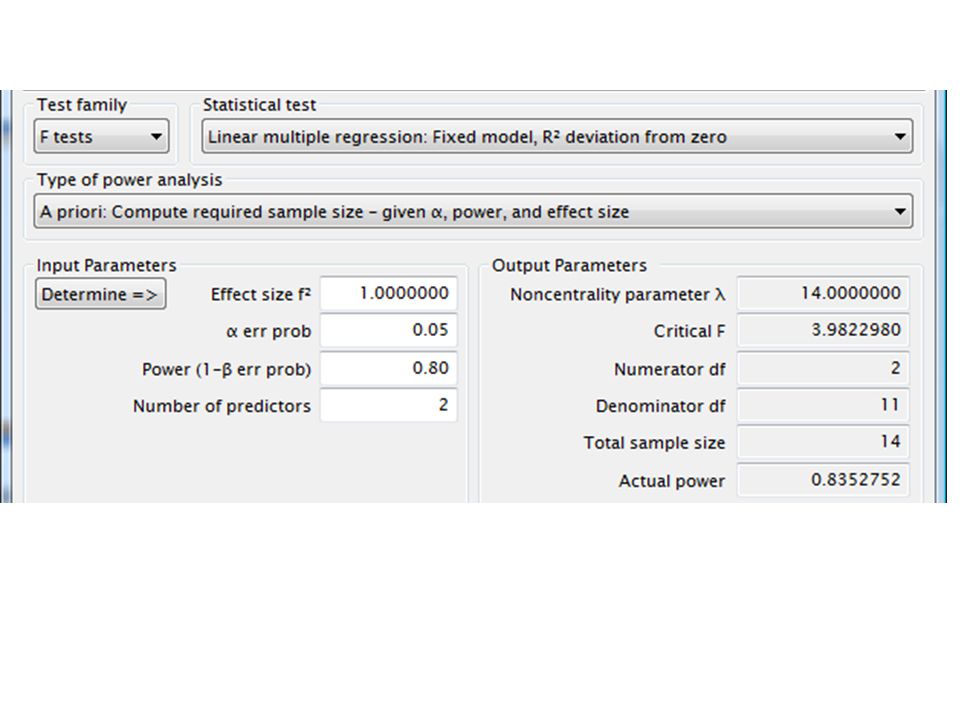Click the Type of power analysis label
960x720 pixels.
(129, 180)
